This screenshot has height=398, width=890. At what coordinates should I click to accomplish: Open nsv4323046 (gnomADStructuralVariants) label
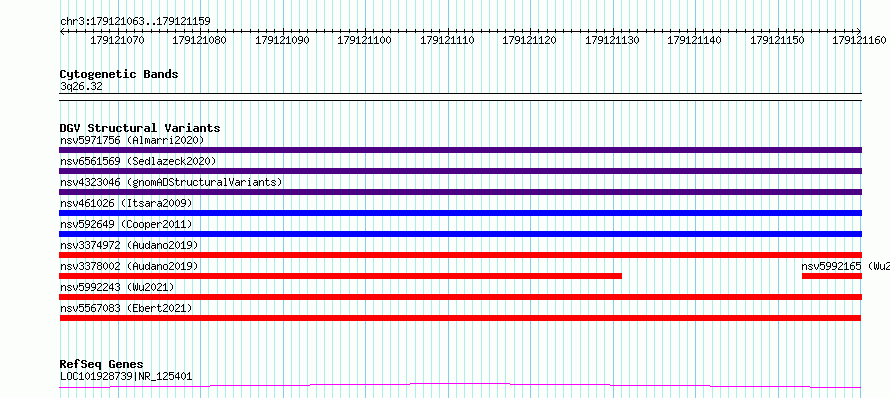pyautogui.click(x=171, y=182)
